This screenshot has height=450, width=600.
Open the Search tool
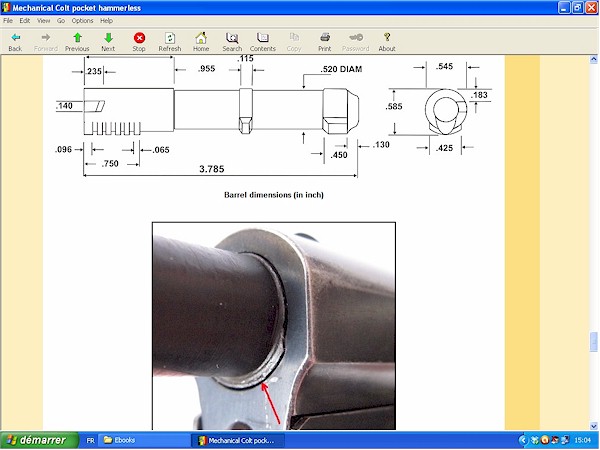pos(232,41)
